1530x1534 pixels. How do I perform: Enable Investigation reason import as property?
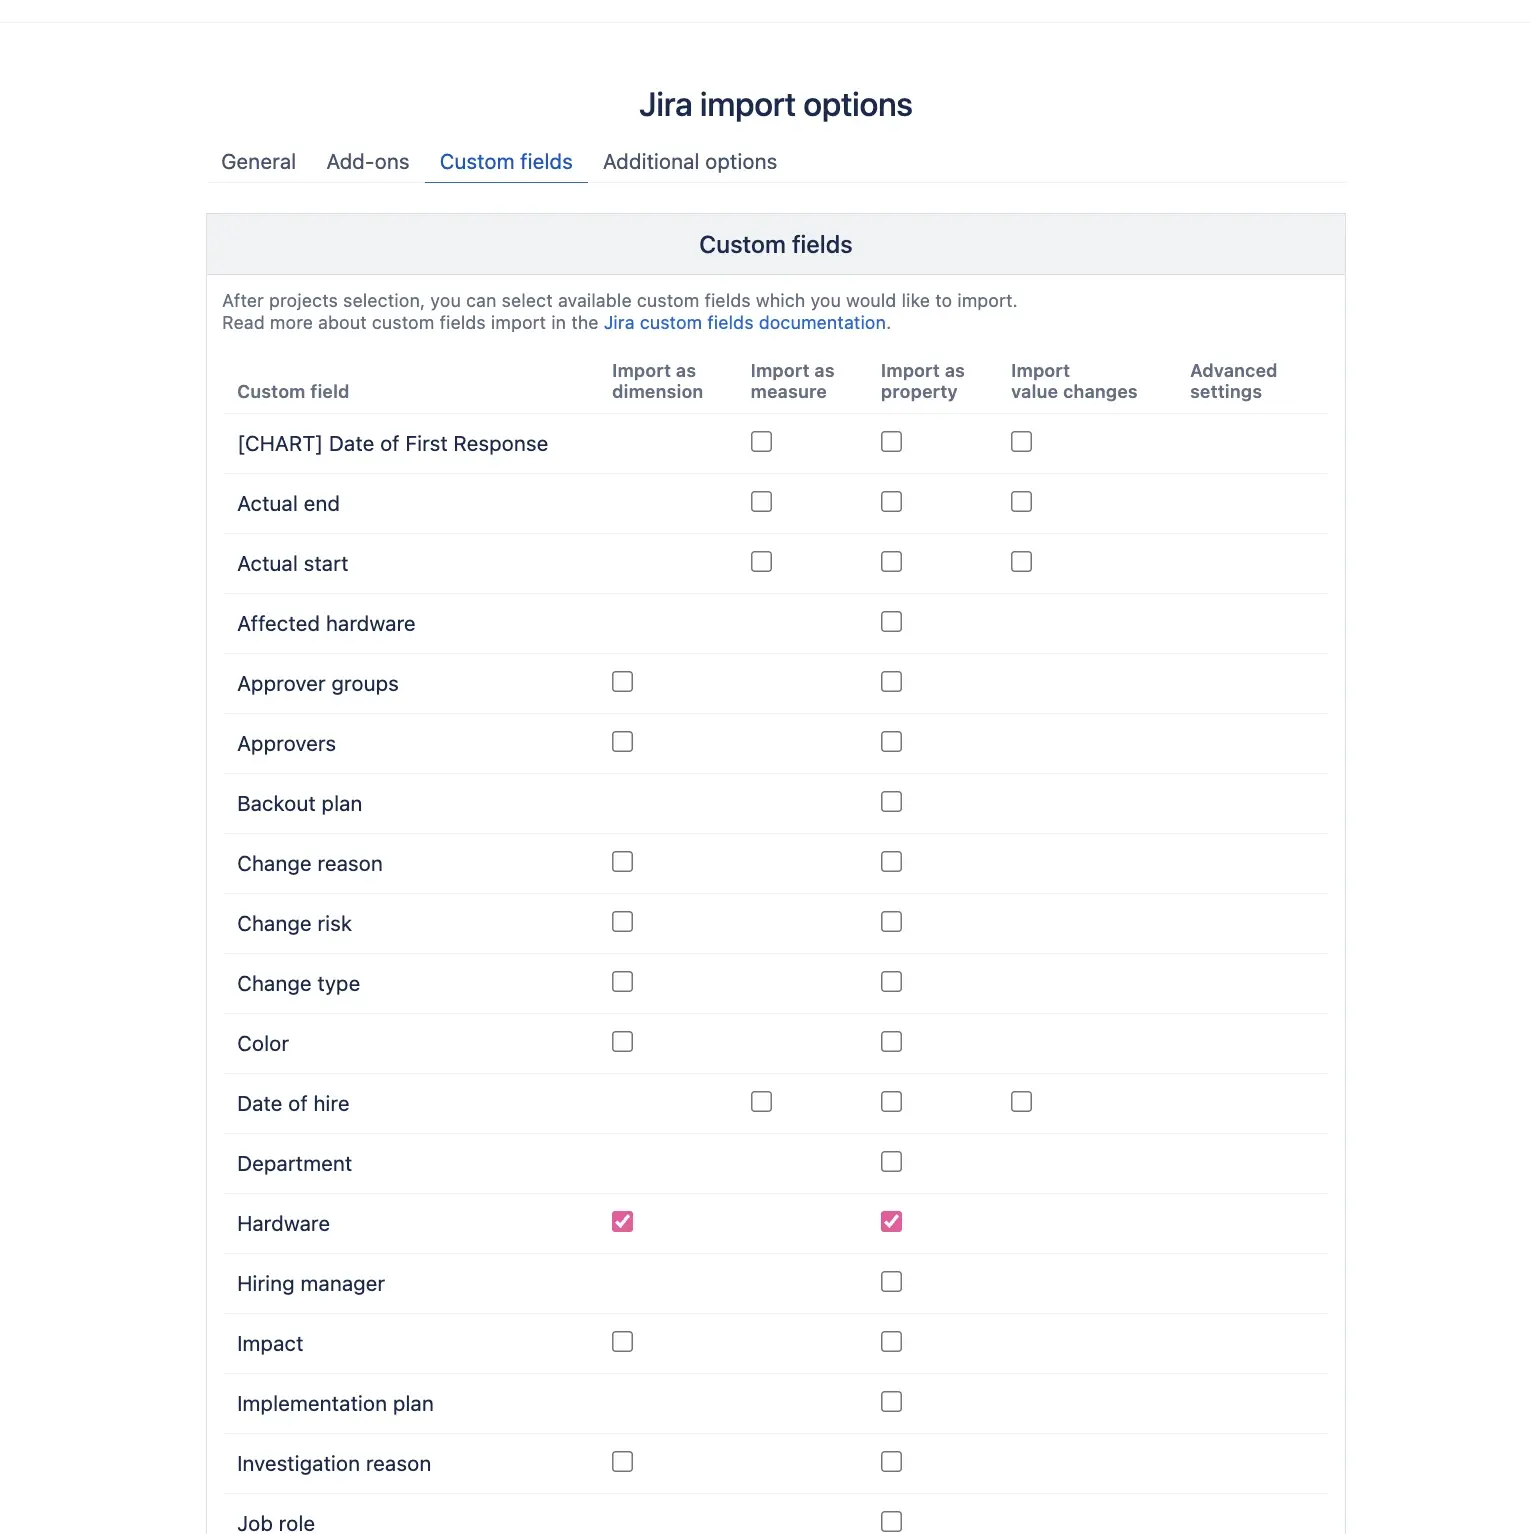[891, 1462]
